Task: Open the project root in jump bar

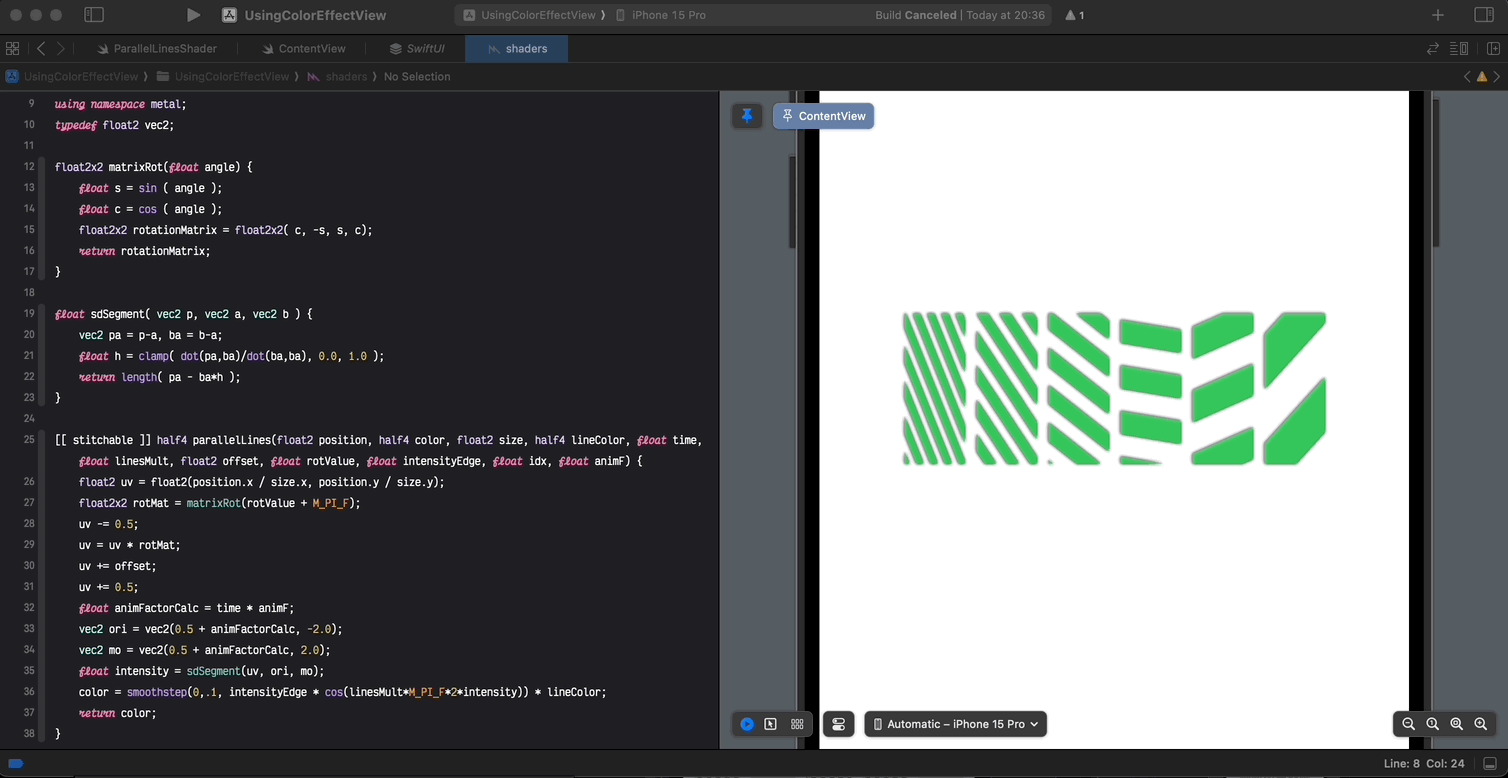Action: click(72, 76)
